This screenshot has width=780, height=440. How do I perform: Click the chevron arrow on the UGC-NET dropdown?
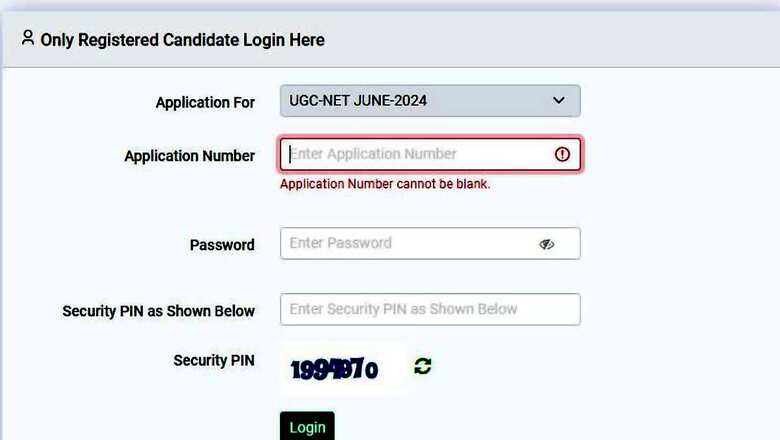pos(558,101)
